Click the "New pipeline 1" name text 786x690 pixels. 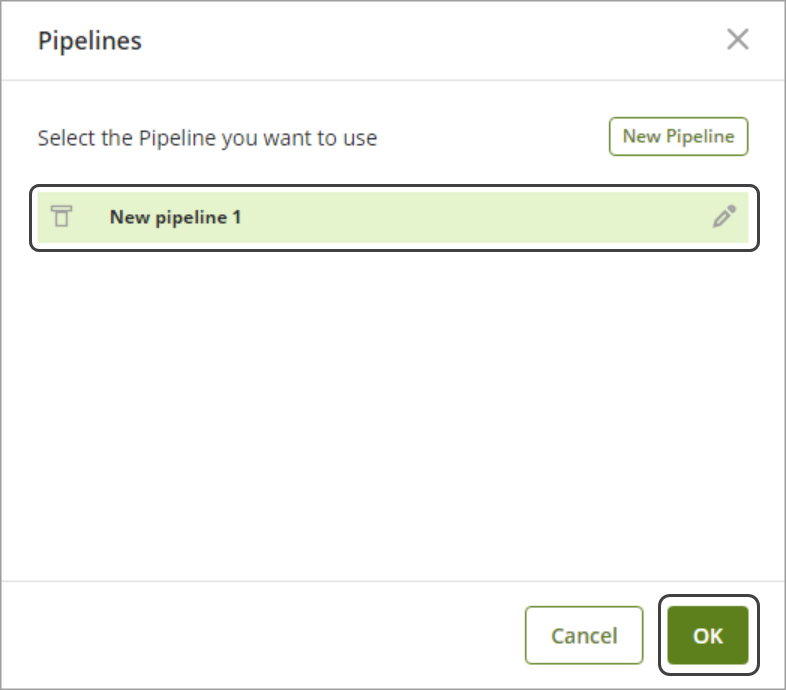(175, 217)
